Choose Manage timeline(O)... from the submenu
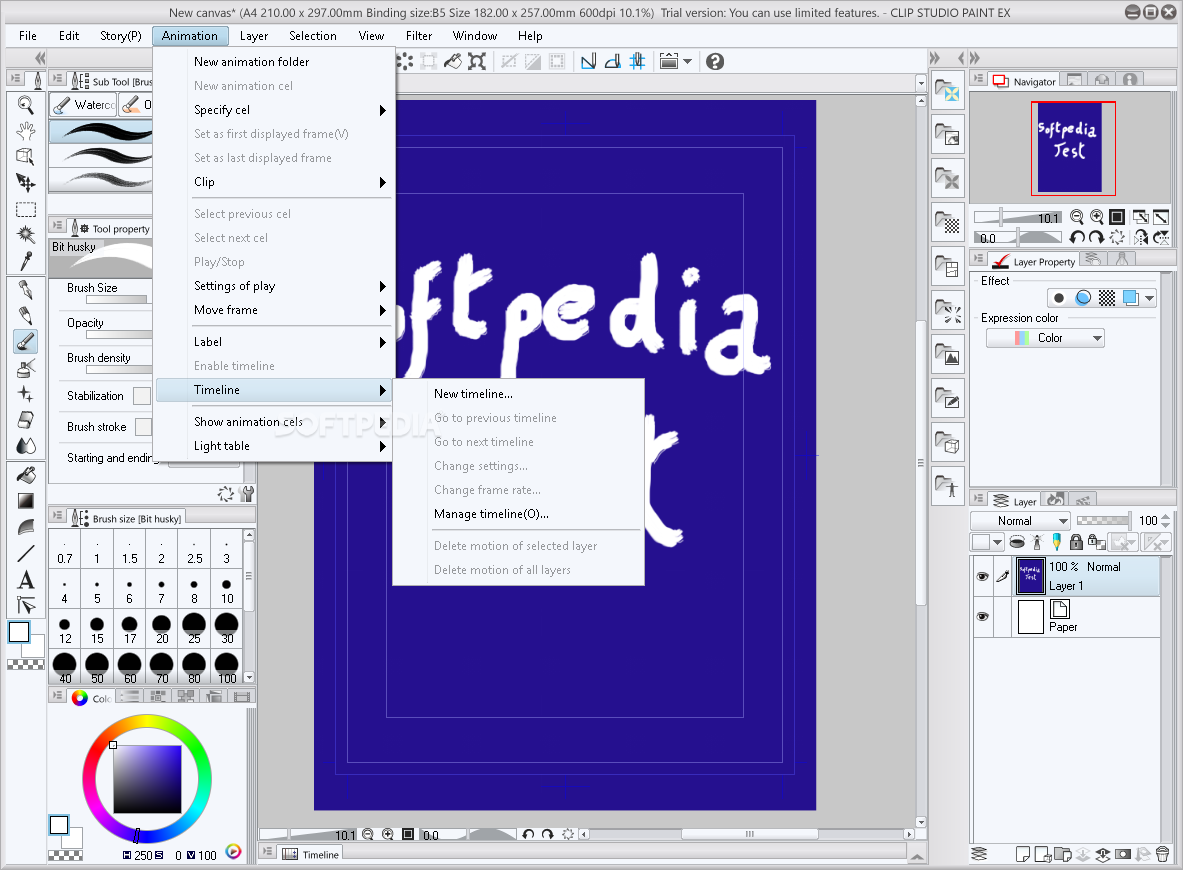 pos(518,514)
